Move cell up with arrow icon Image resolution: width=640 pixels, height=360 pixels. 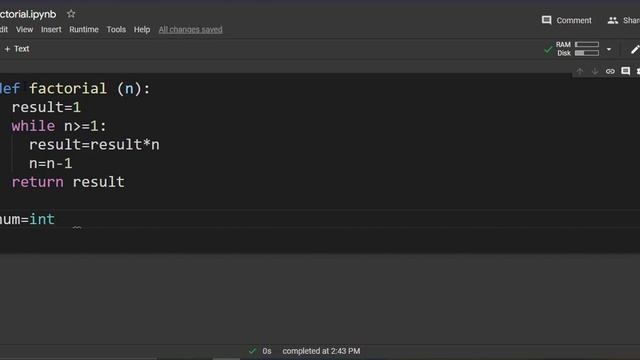[580, 71]
